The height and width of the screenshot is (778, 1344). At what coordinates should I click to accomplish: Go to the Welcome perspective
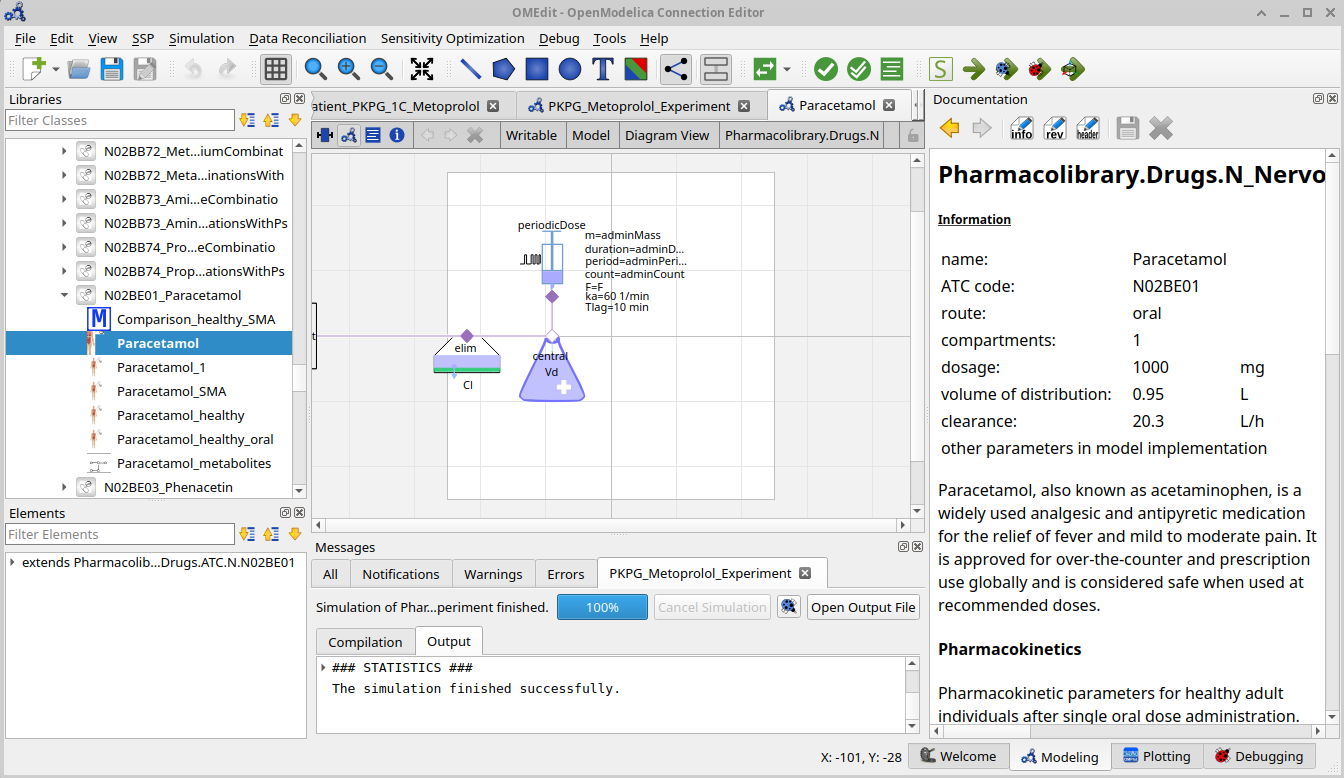958,756
